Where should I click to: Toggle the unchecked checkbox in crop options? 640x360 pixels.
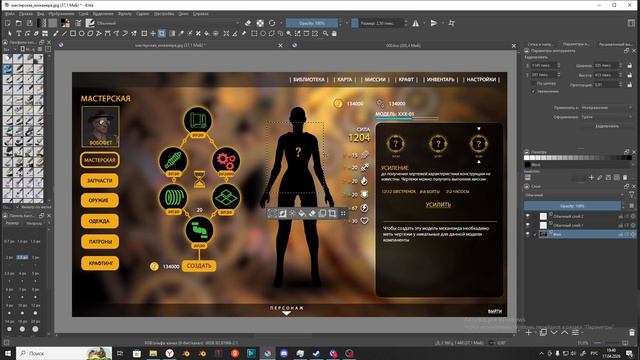click(533, 83)
